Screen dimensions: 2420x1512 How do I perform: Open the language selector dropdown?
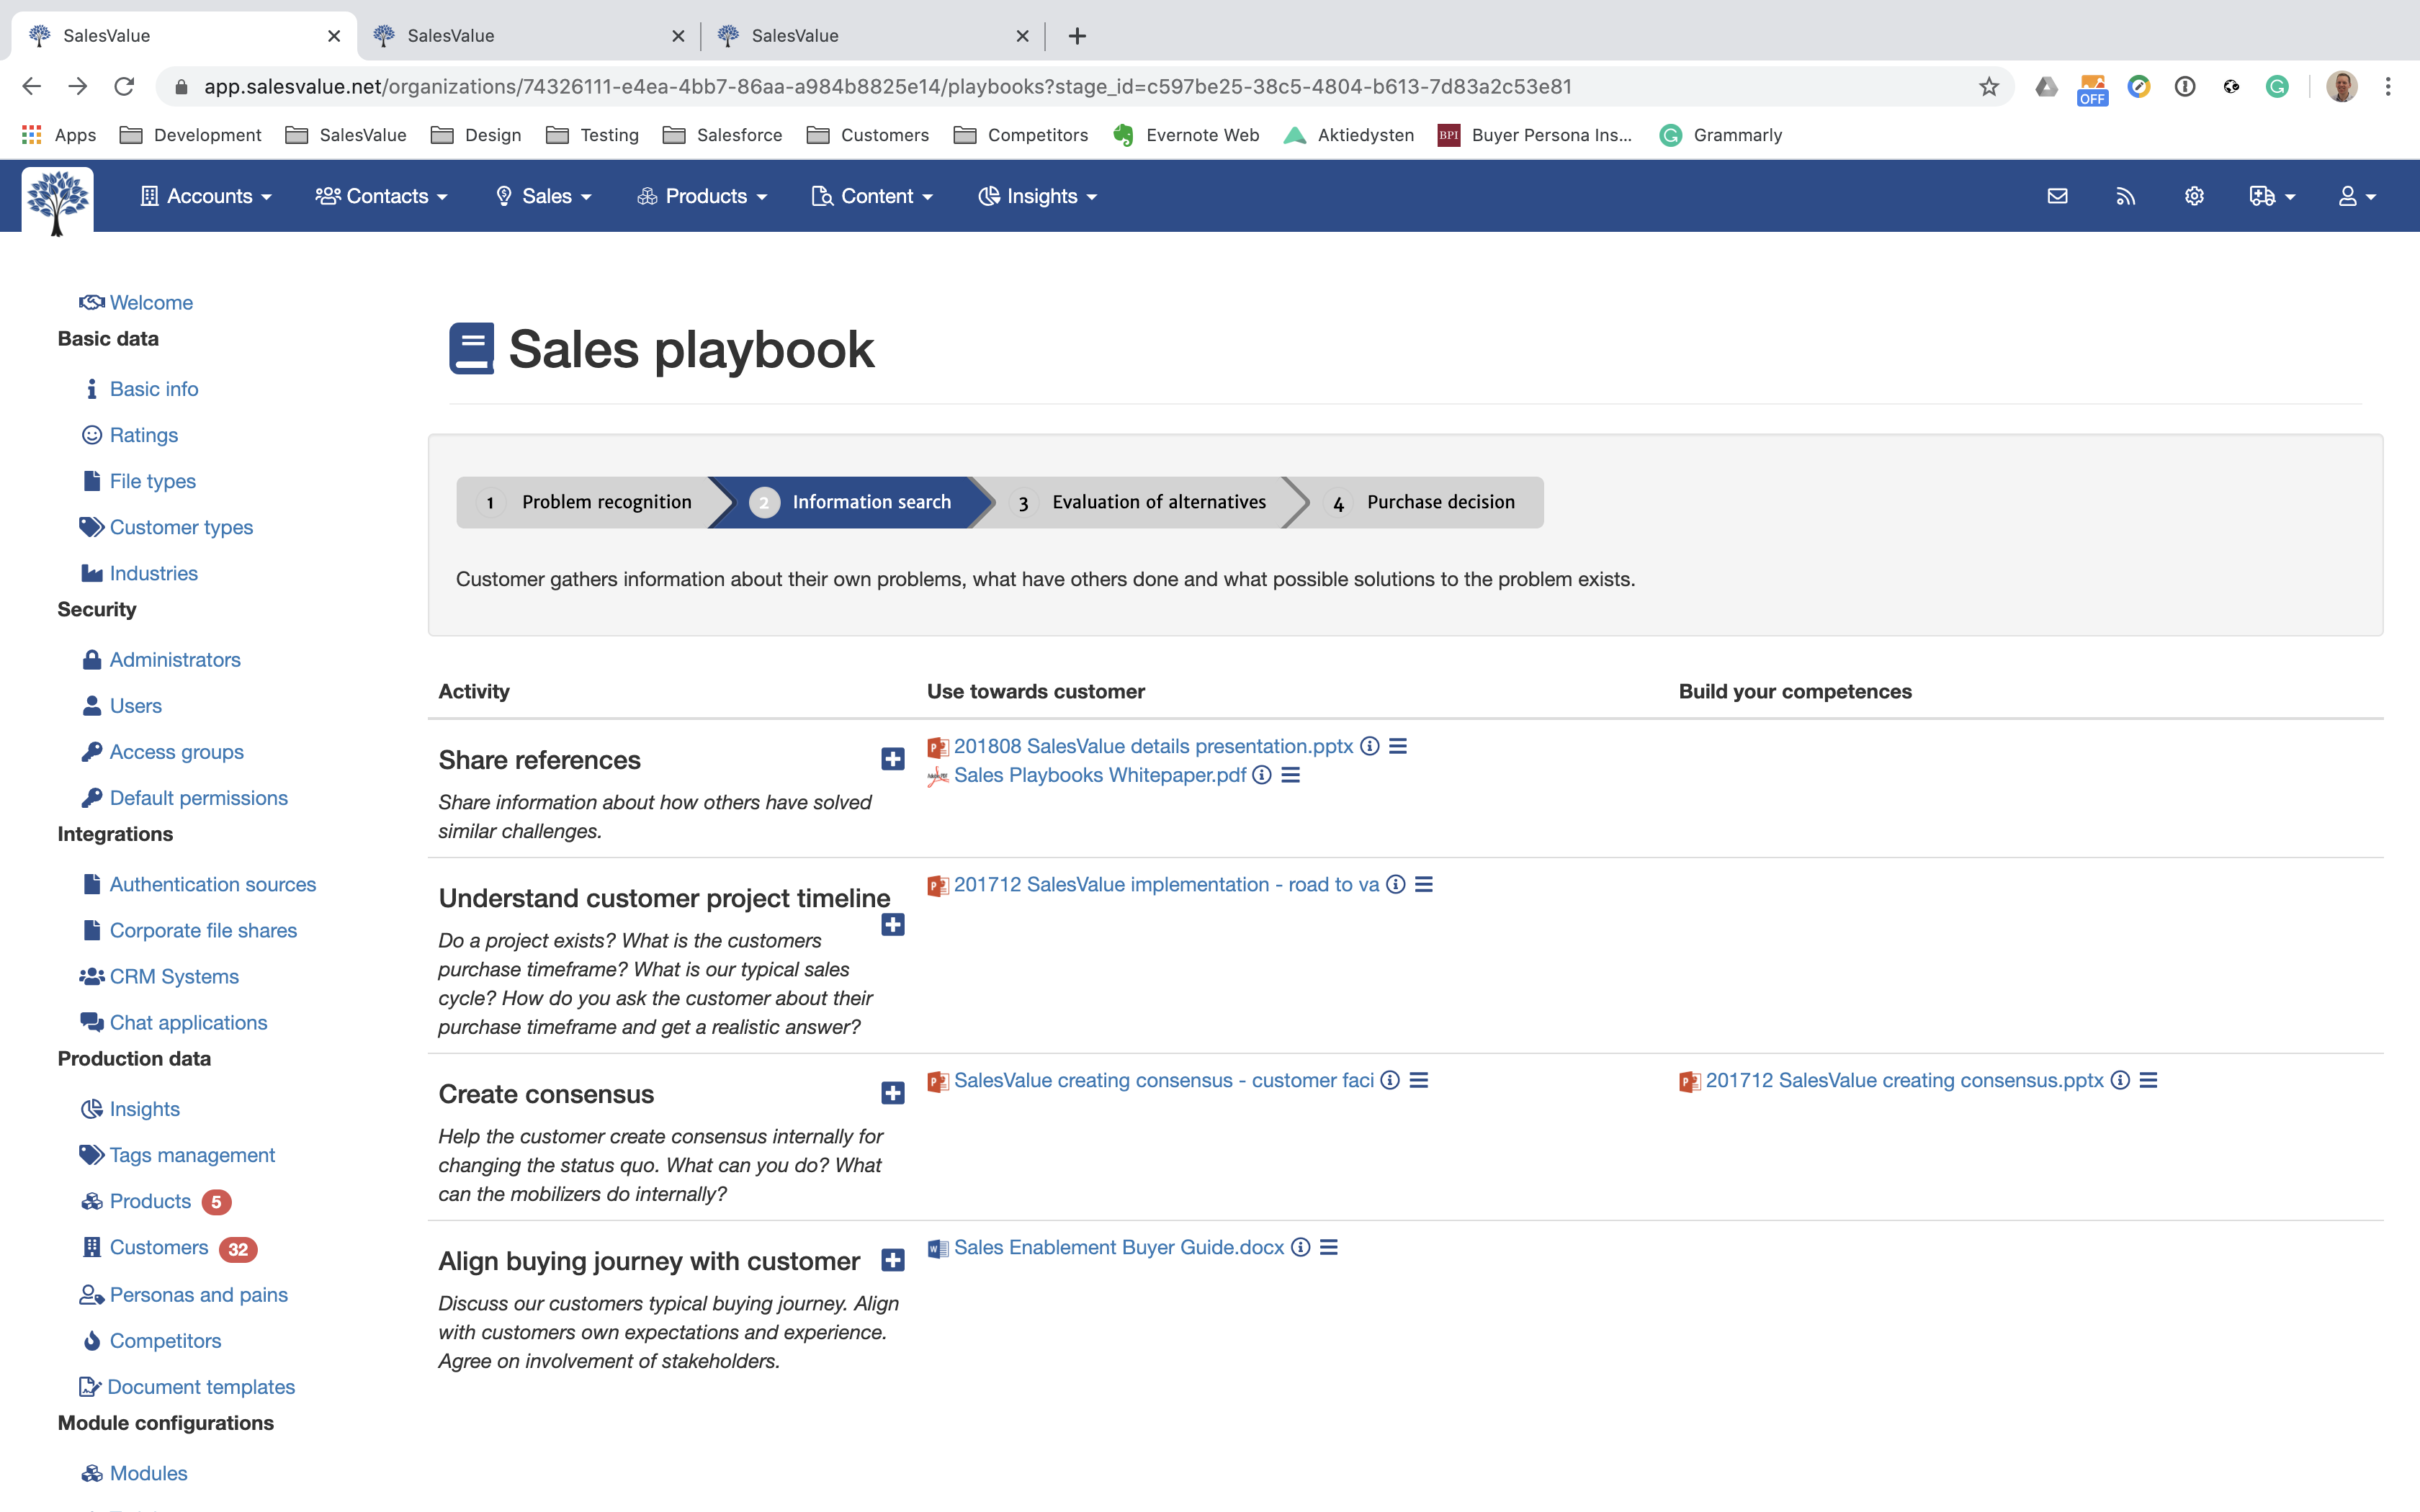2271,196
